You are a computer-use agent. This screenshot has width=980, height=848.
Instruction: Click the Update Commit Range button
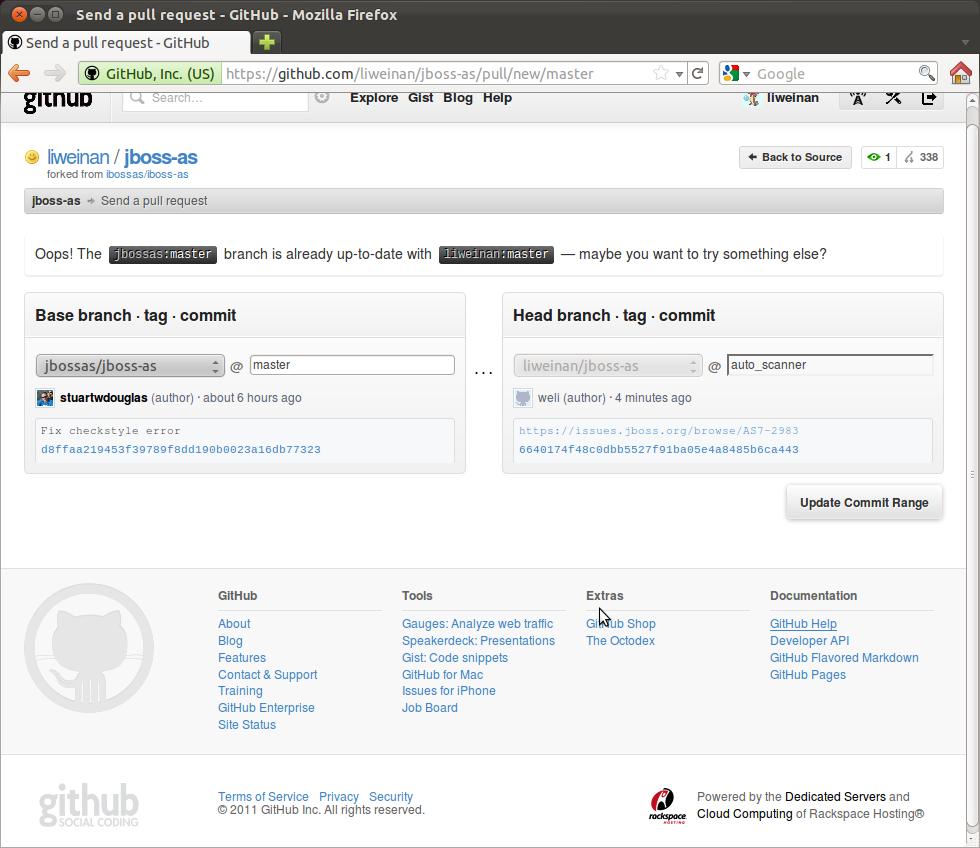[x=864, y=502]
